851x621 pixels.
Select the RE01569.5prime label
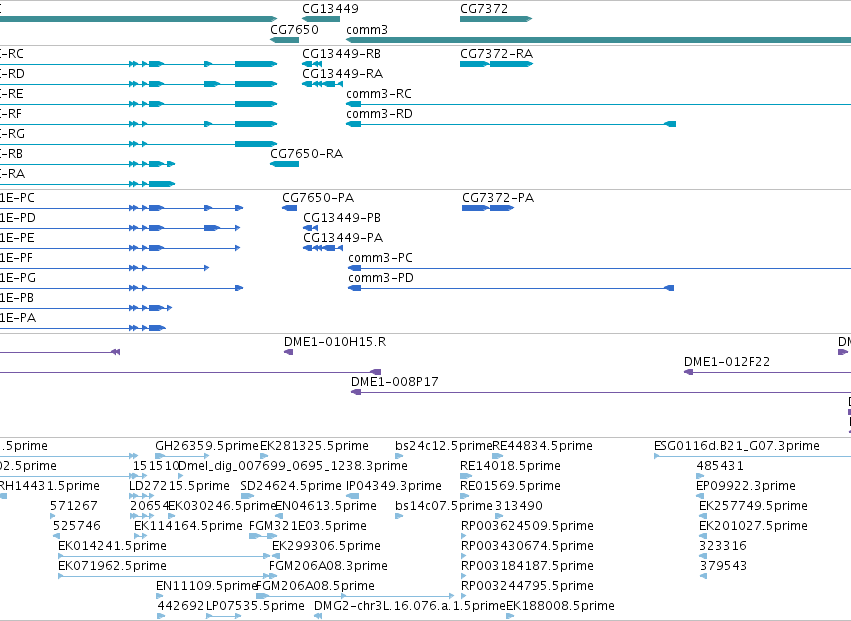[x=510, y=485]
